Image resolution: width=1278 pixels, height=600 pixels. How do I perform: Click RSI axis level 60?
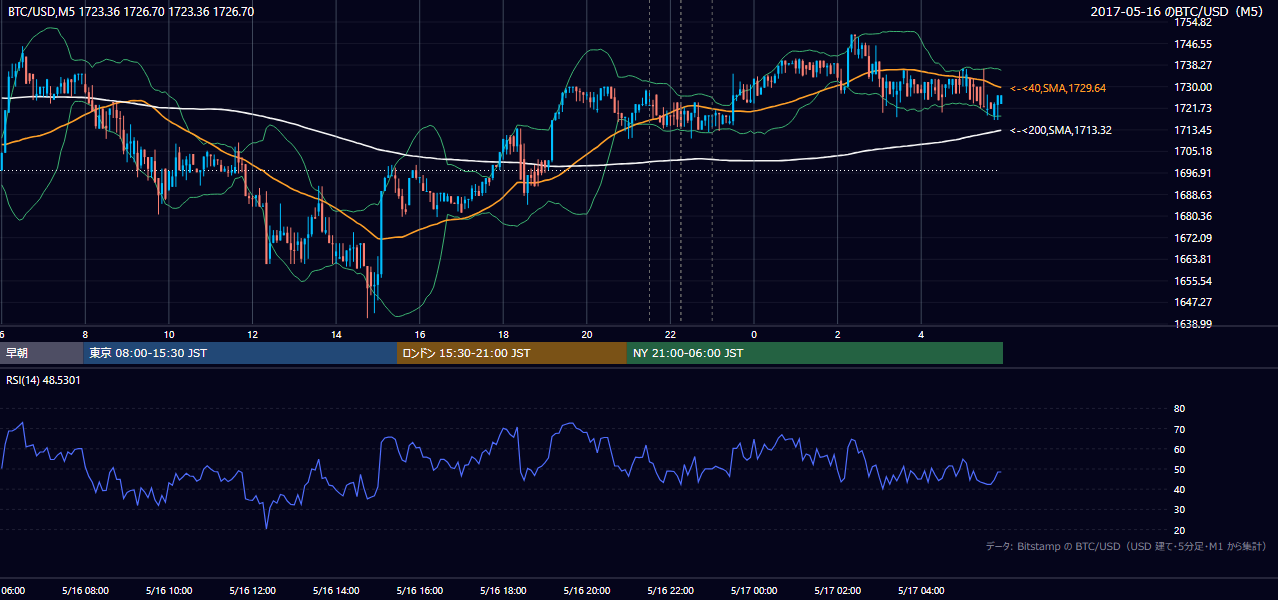[x=1179, y=449]
